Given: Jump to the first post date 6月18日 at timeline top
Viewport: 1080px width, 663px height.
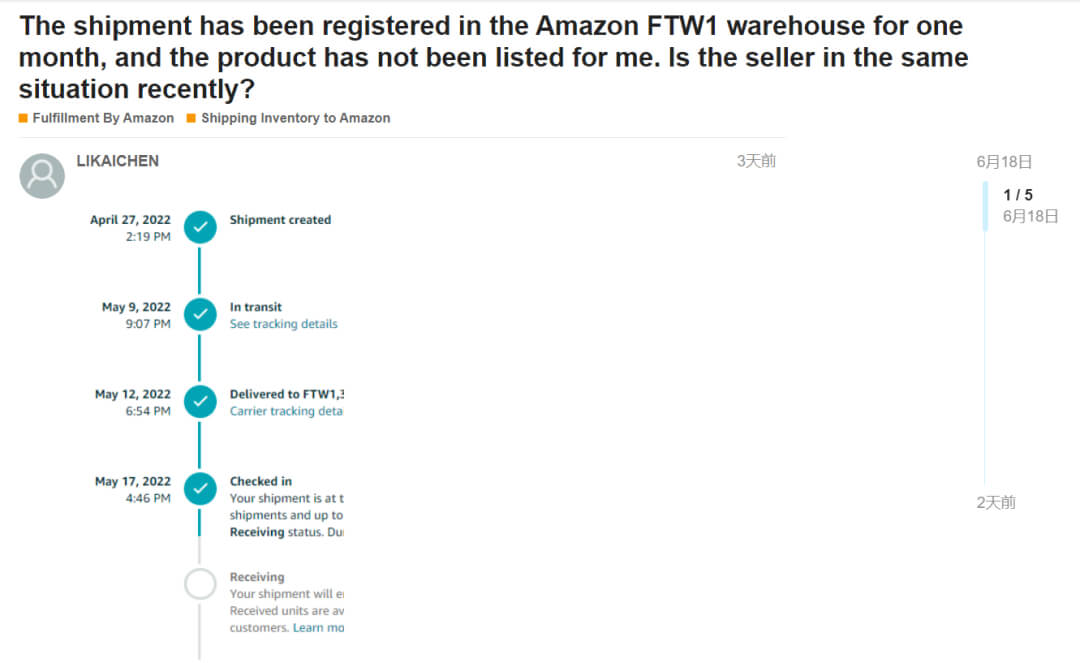Looking at the screenshot, I should [1004, 162].
